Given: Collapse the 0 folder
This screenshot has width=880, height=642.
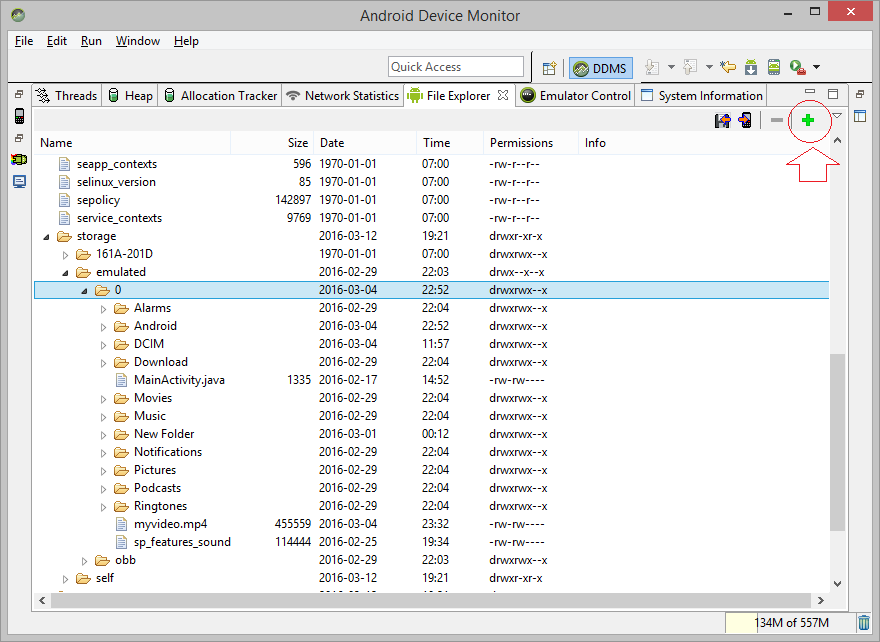Looking at the screenshot, I should click(x=85, y=291).
